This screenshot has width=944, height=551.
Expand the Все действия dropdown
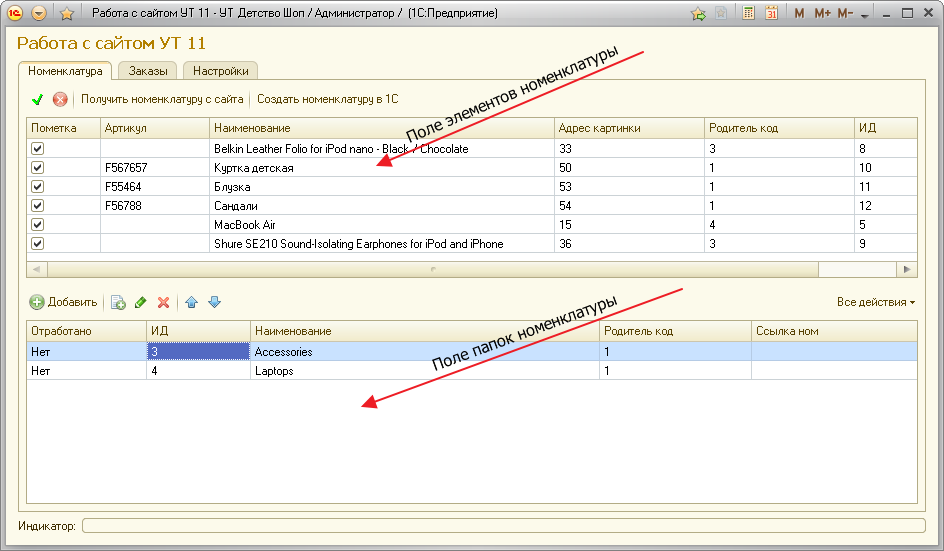876,302
